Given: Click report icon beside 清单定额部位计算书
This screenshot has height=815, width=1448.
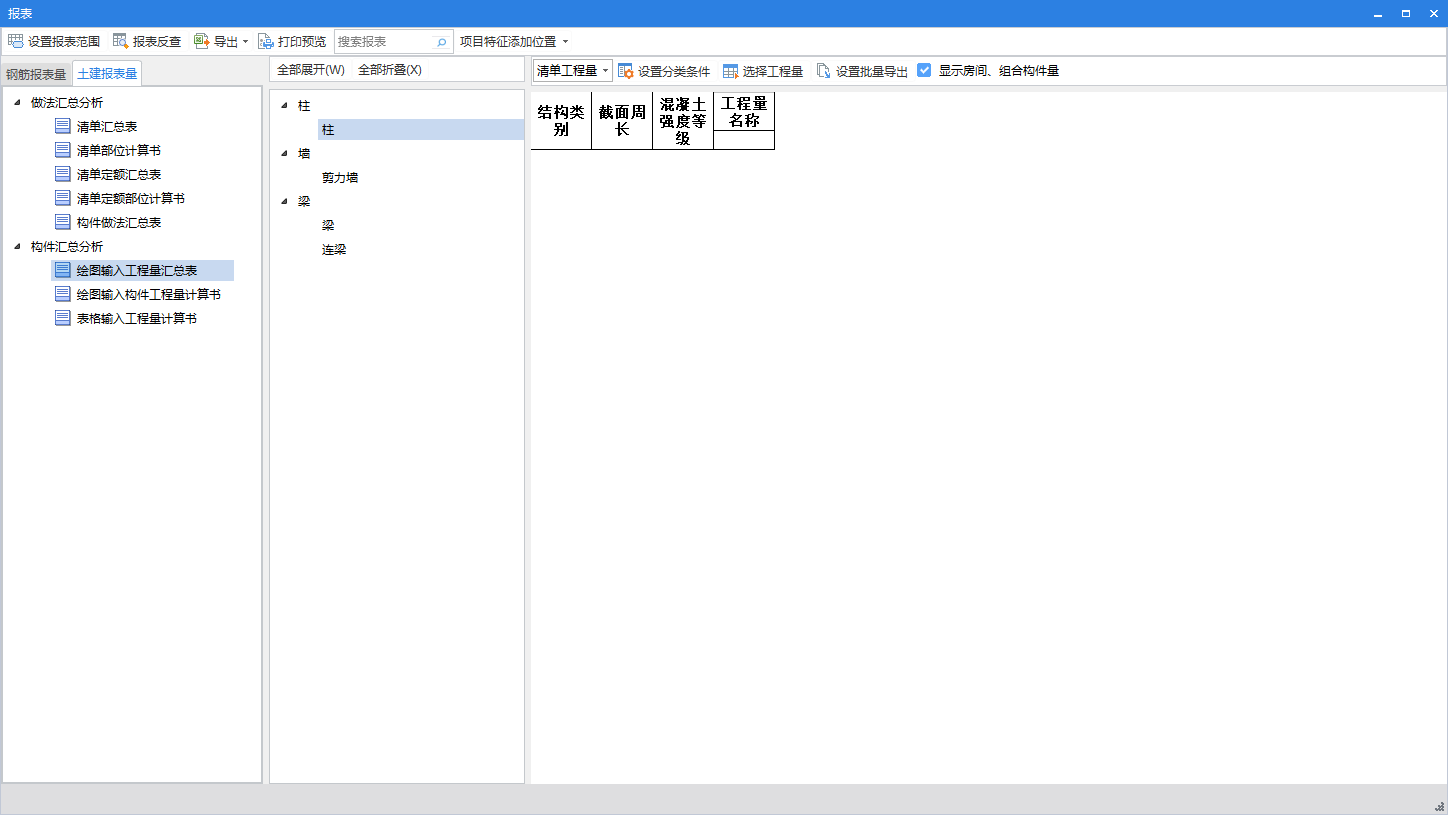Looking at the screenshot, I should click(63, 198).
